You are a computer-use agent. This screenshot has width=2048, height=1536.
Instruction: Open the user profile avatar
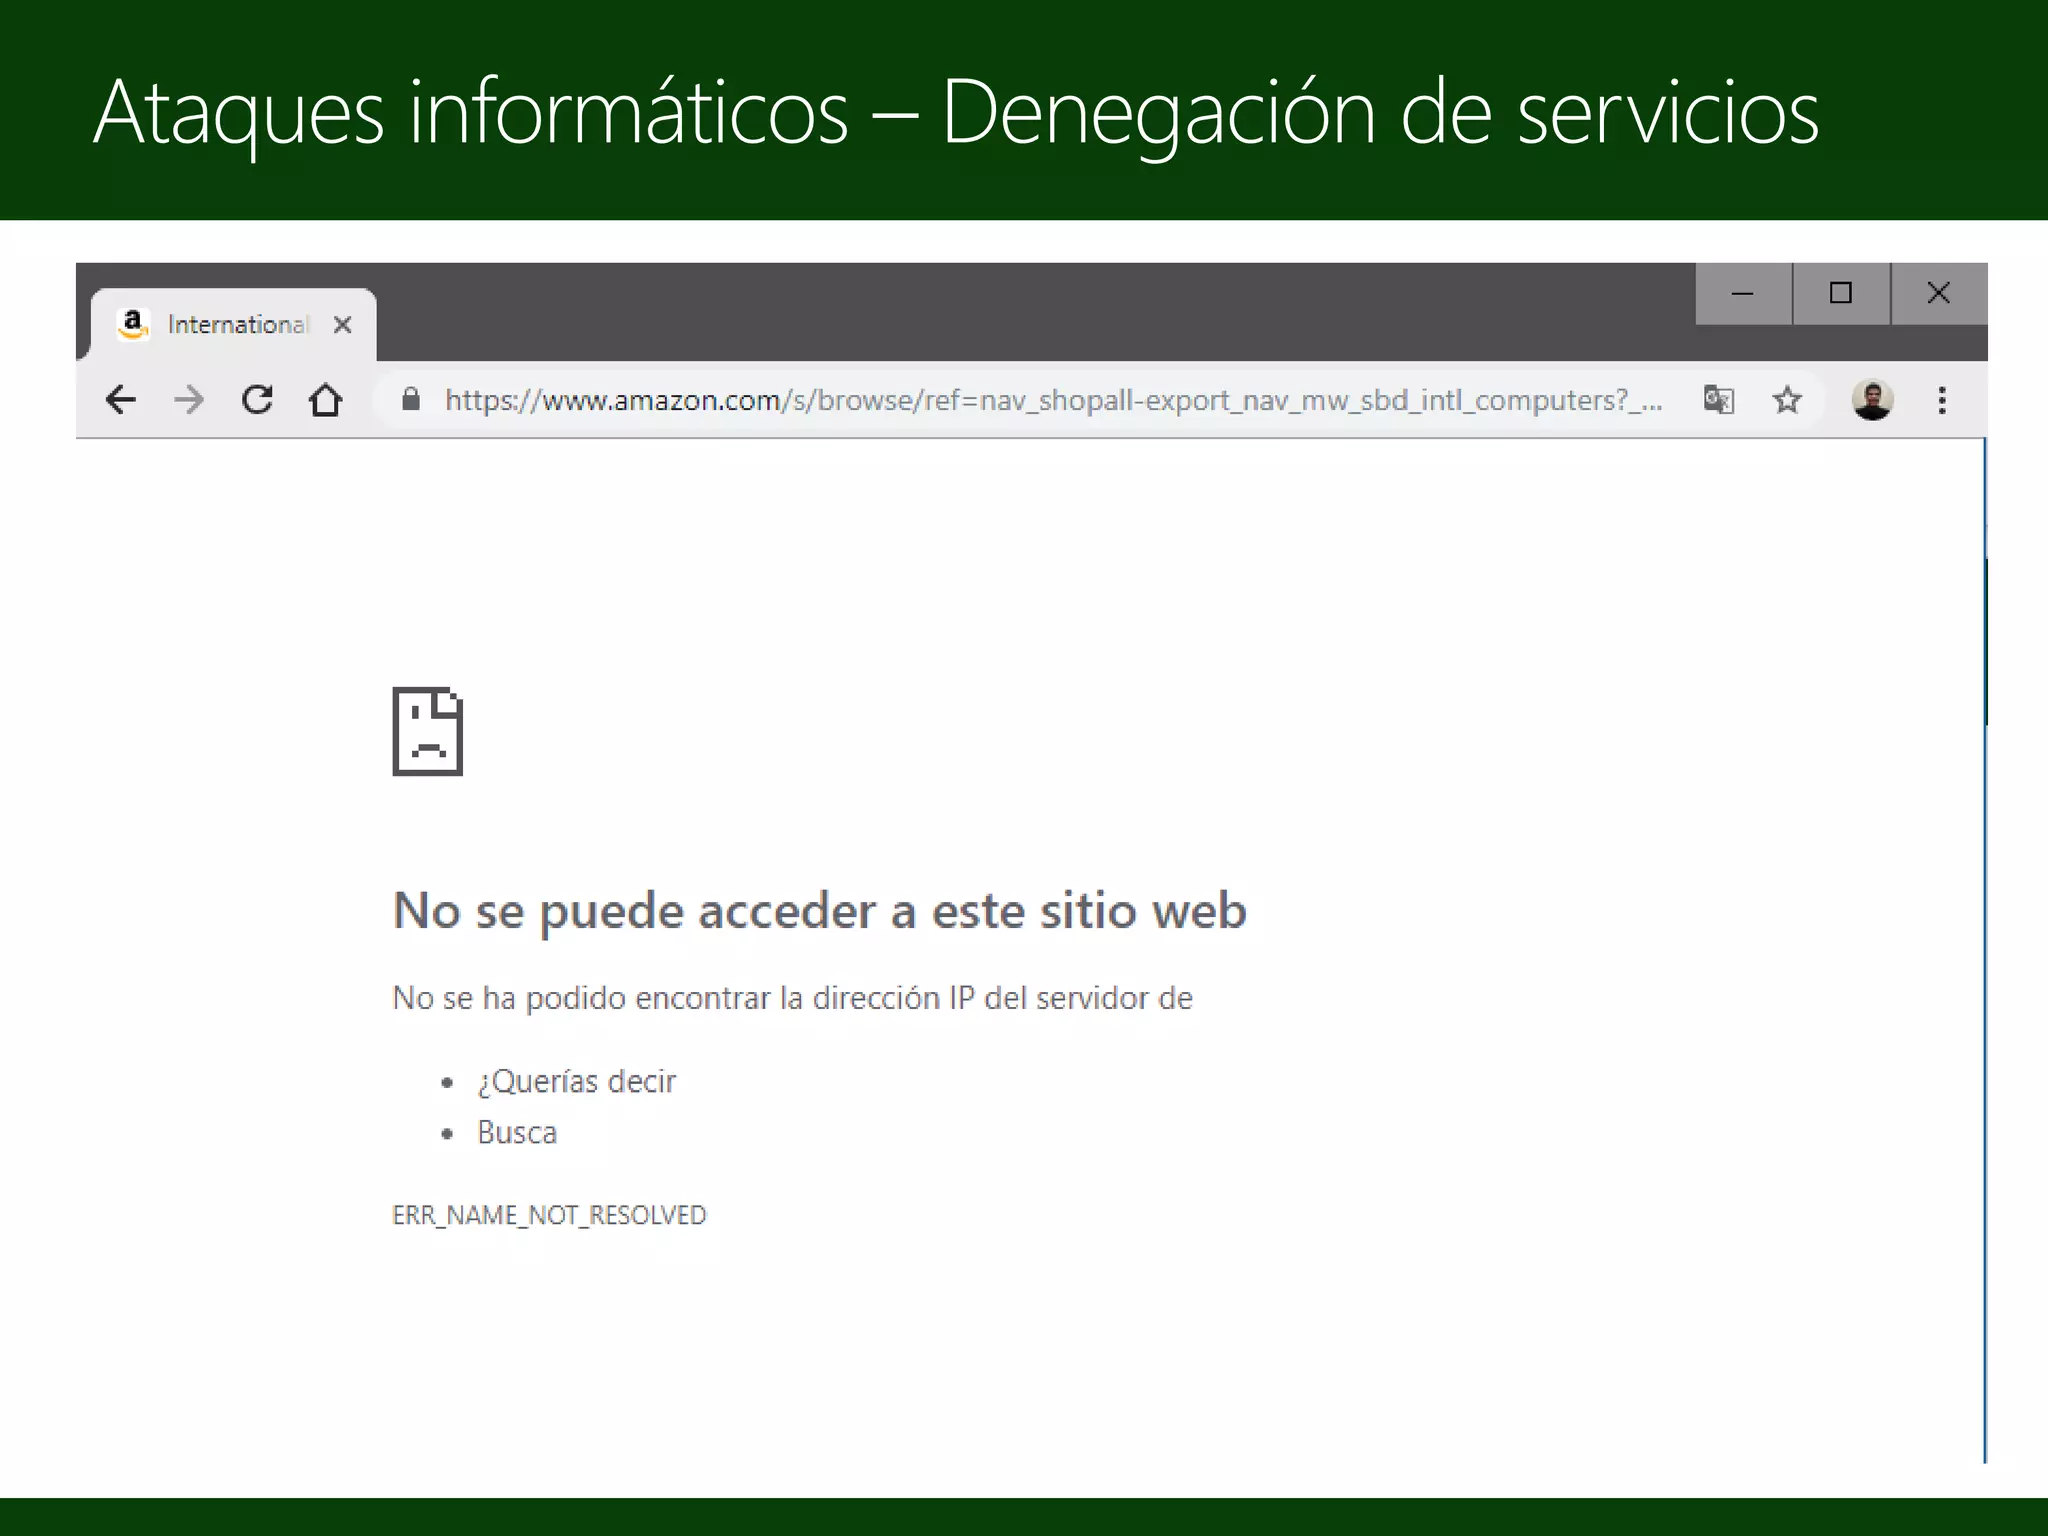(x=1872, y=400)
